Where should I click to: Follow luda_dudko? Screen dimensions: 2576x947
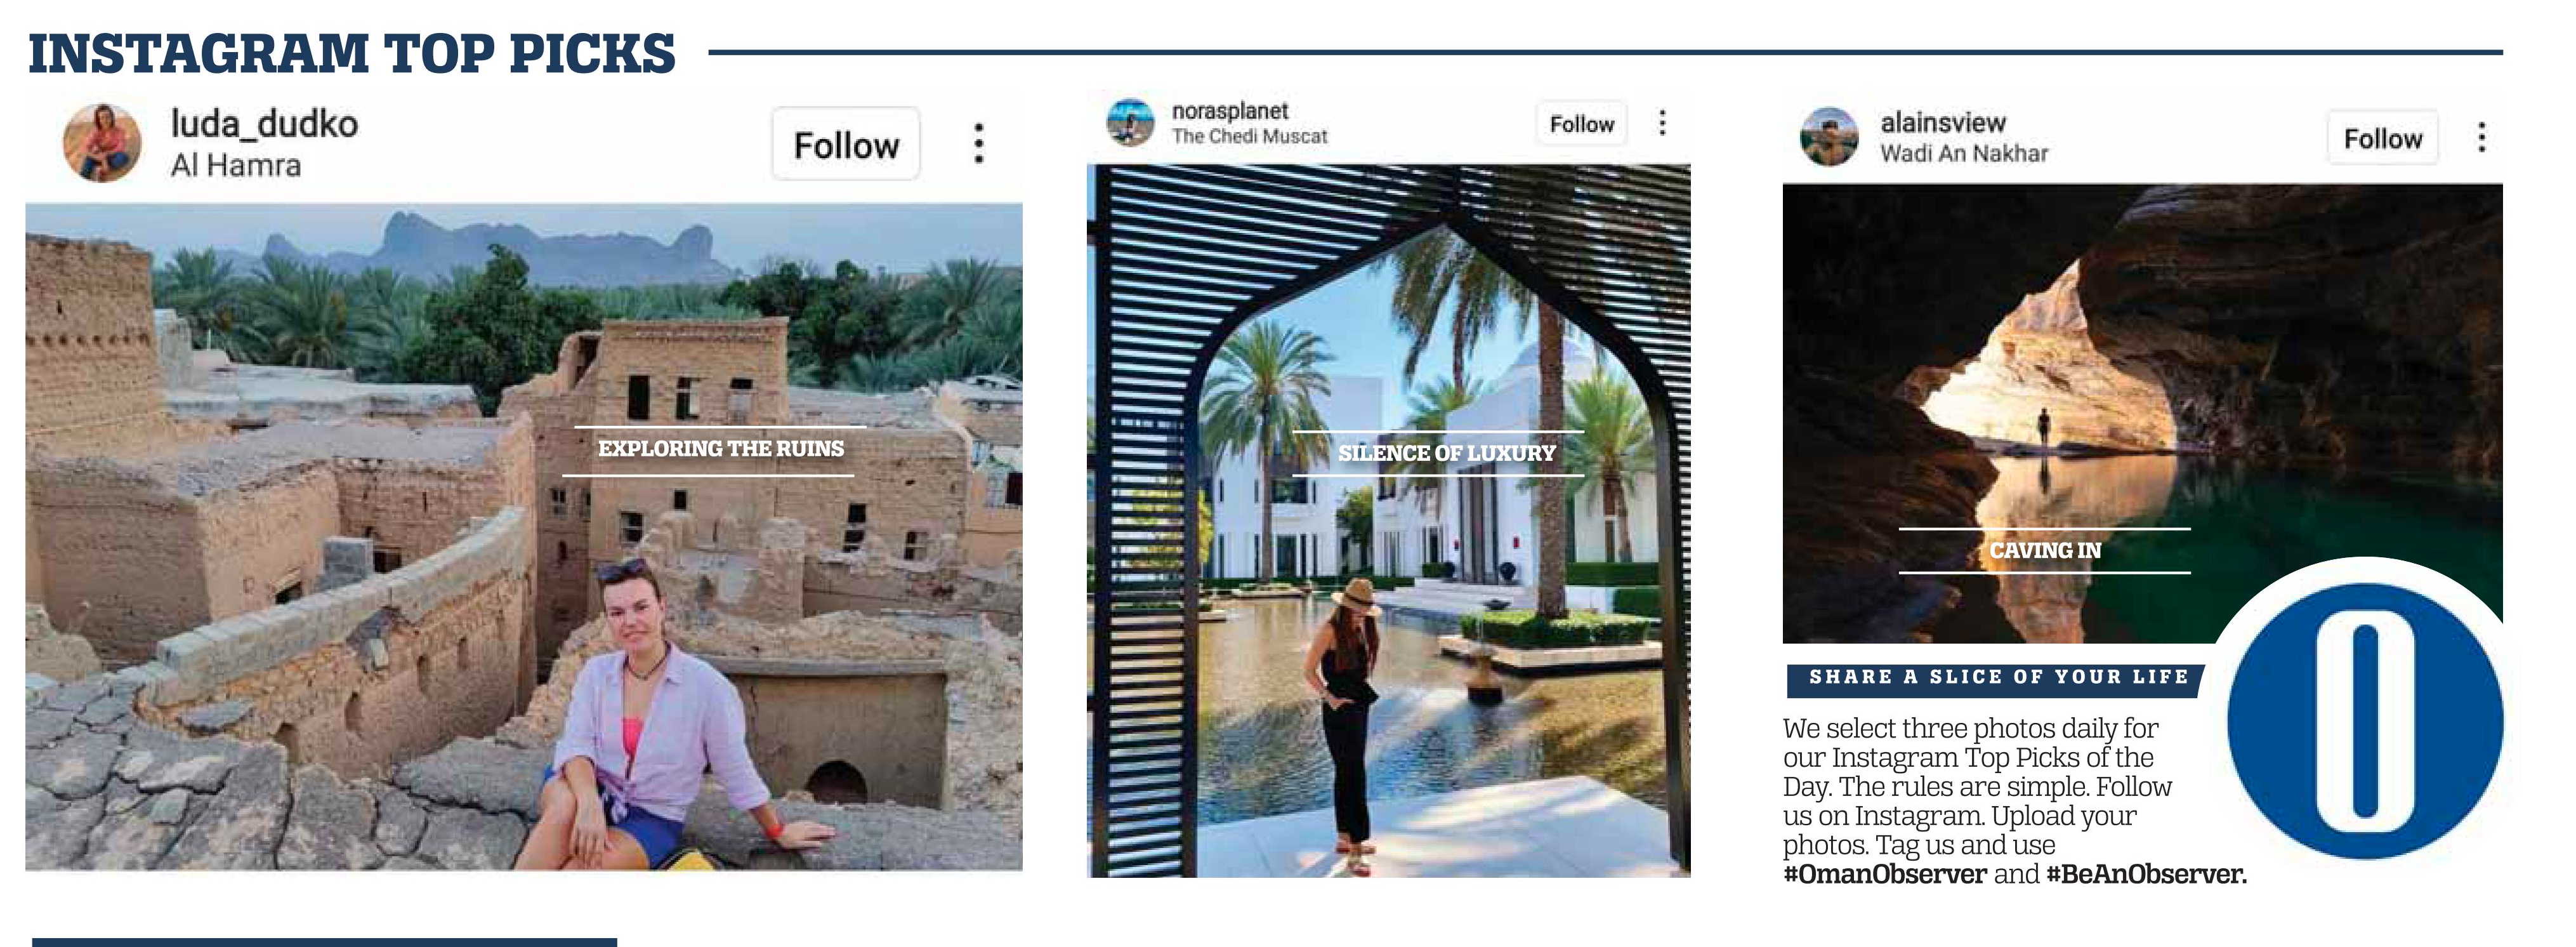click(846, 144)
